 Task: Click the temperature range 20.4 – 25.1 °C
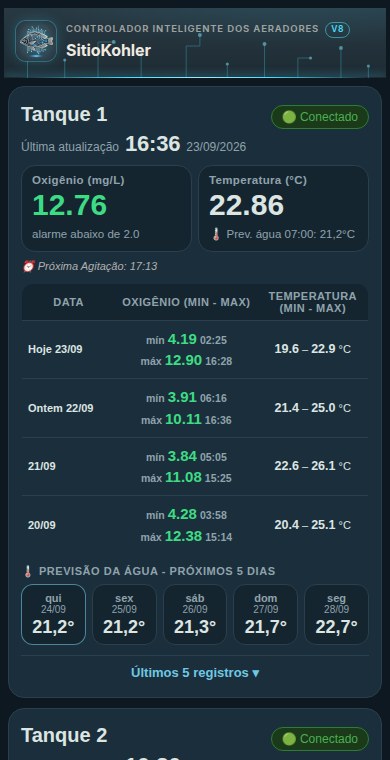tap(312, 525)
